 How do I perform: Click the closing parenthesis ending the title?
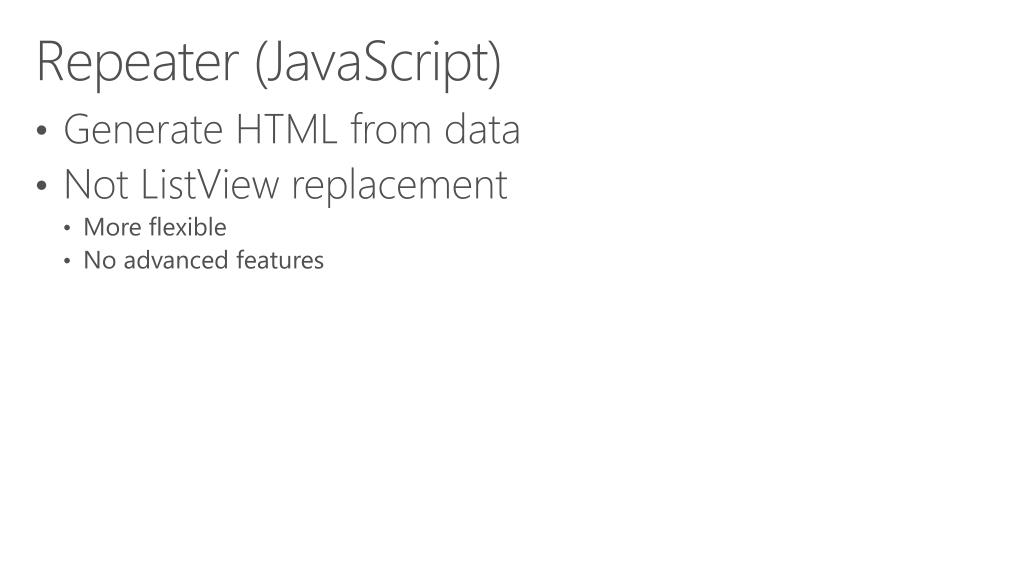click(x=494, y=62)
